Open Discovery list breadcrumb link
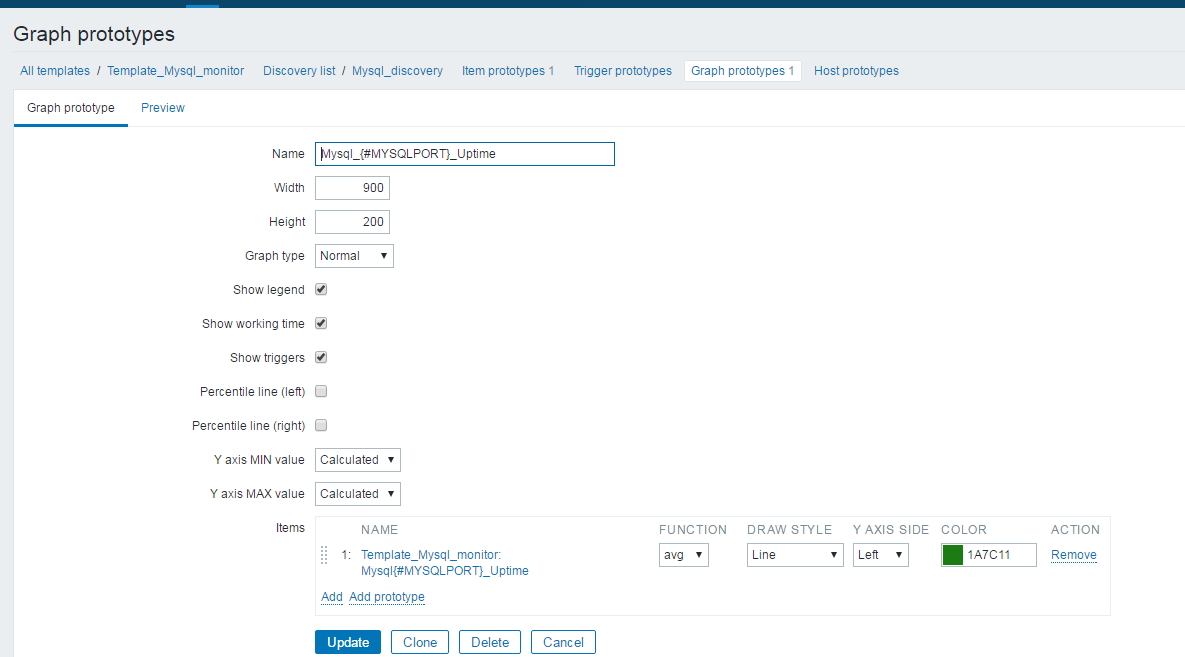1185x657 pixels. (299, 71)
